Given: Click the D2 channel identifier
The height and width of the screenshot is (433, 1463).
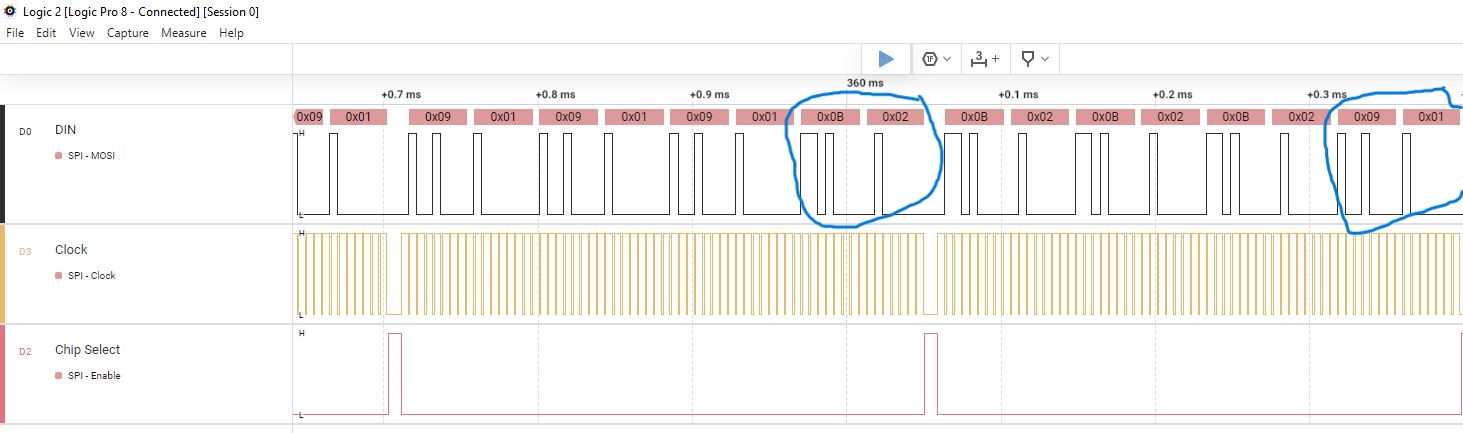Looking at the screenshot, I should 26,351.
